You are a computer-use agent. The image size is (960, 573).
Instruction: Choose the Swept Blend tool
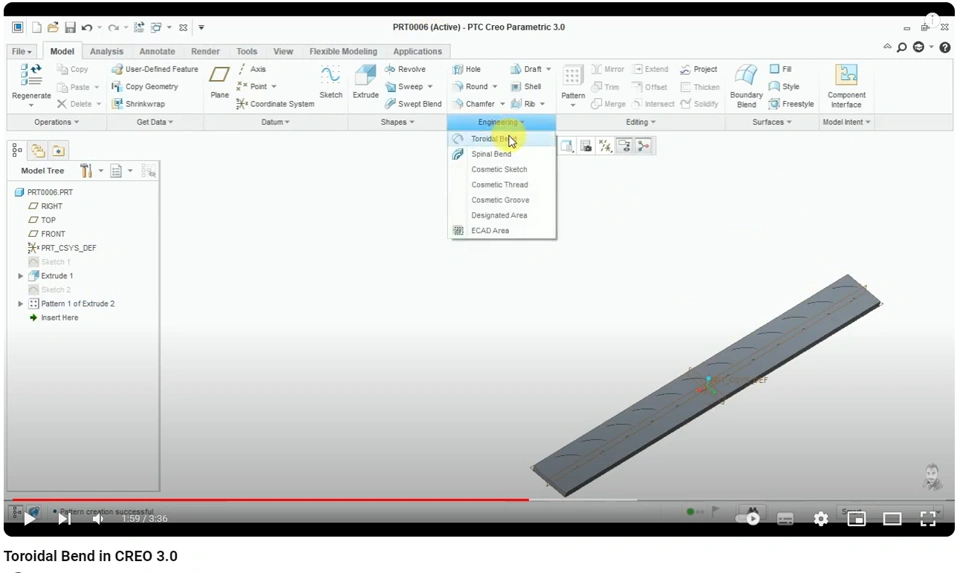[x=413, y=104]
